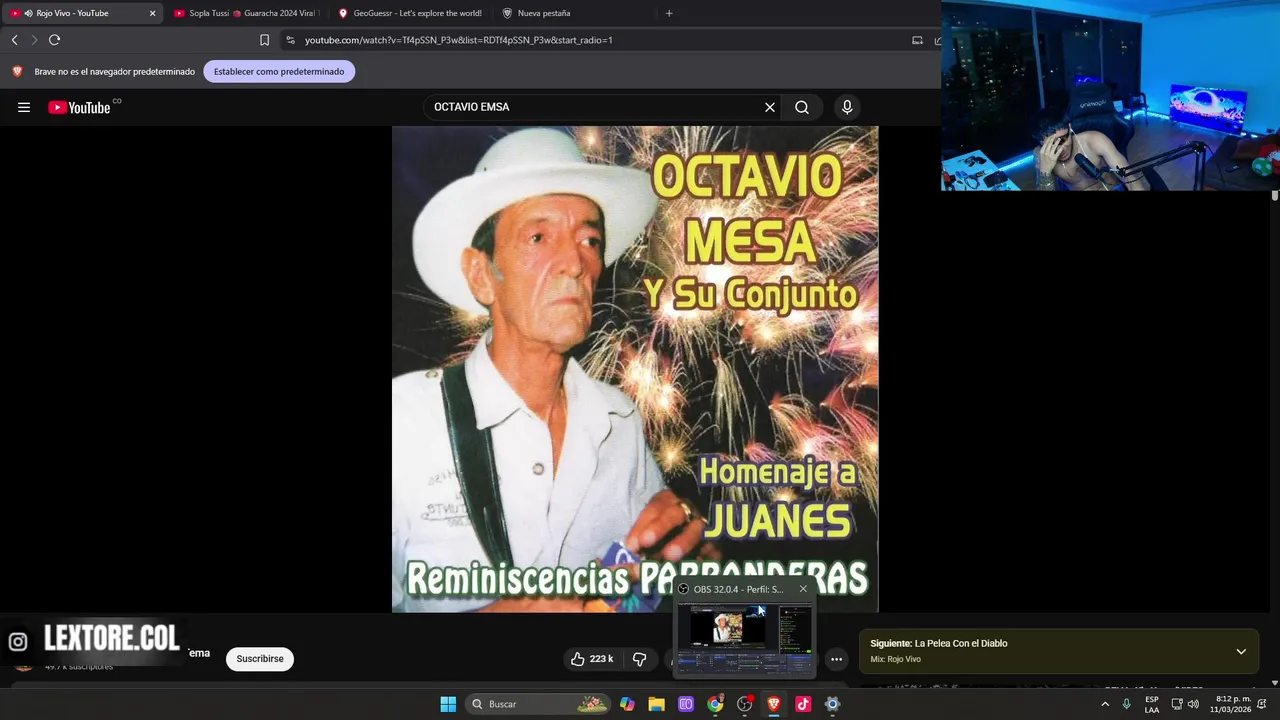Open File Explorer from the taskbar
Screen dimensions: 1280x720
coord(656,704)
